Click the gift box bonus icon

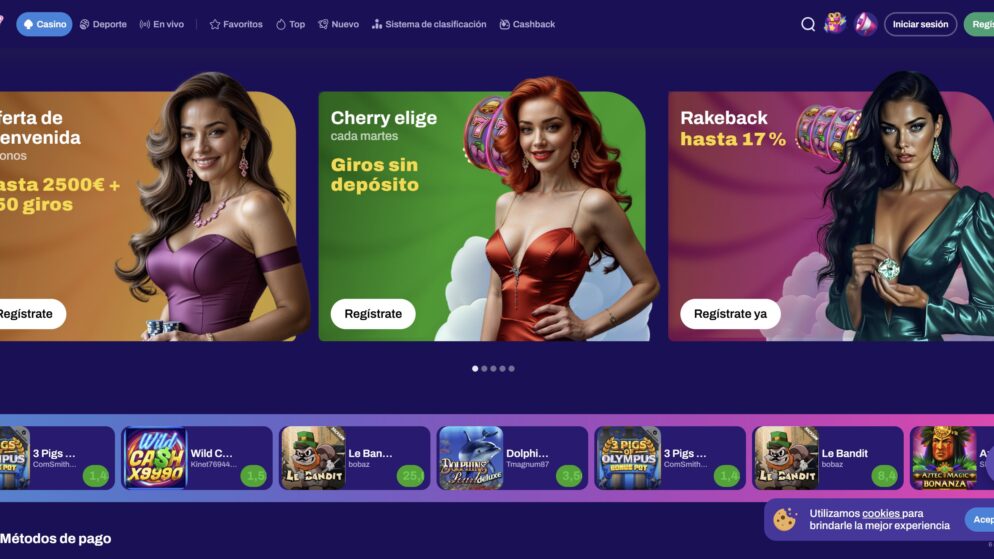pyautogui.click(x=835, y=24)
